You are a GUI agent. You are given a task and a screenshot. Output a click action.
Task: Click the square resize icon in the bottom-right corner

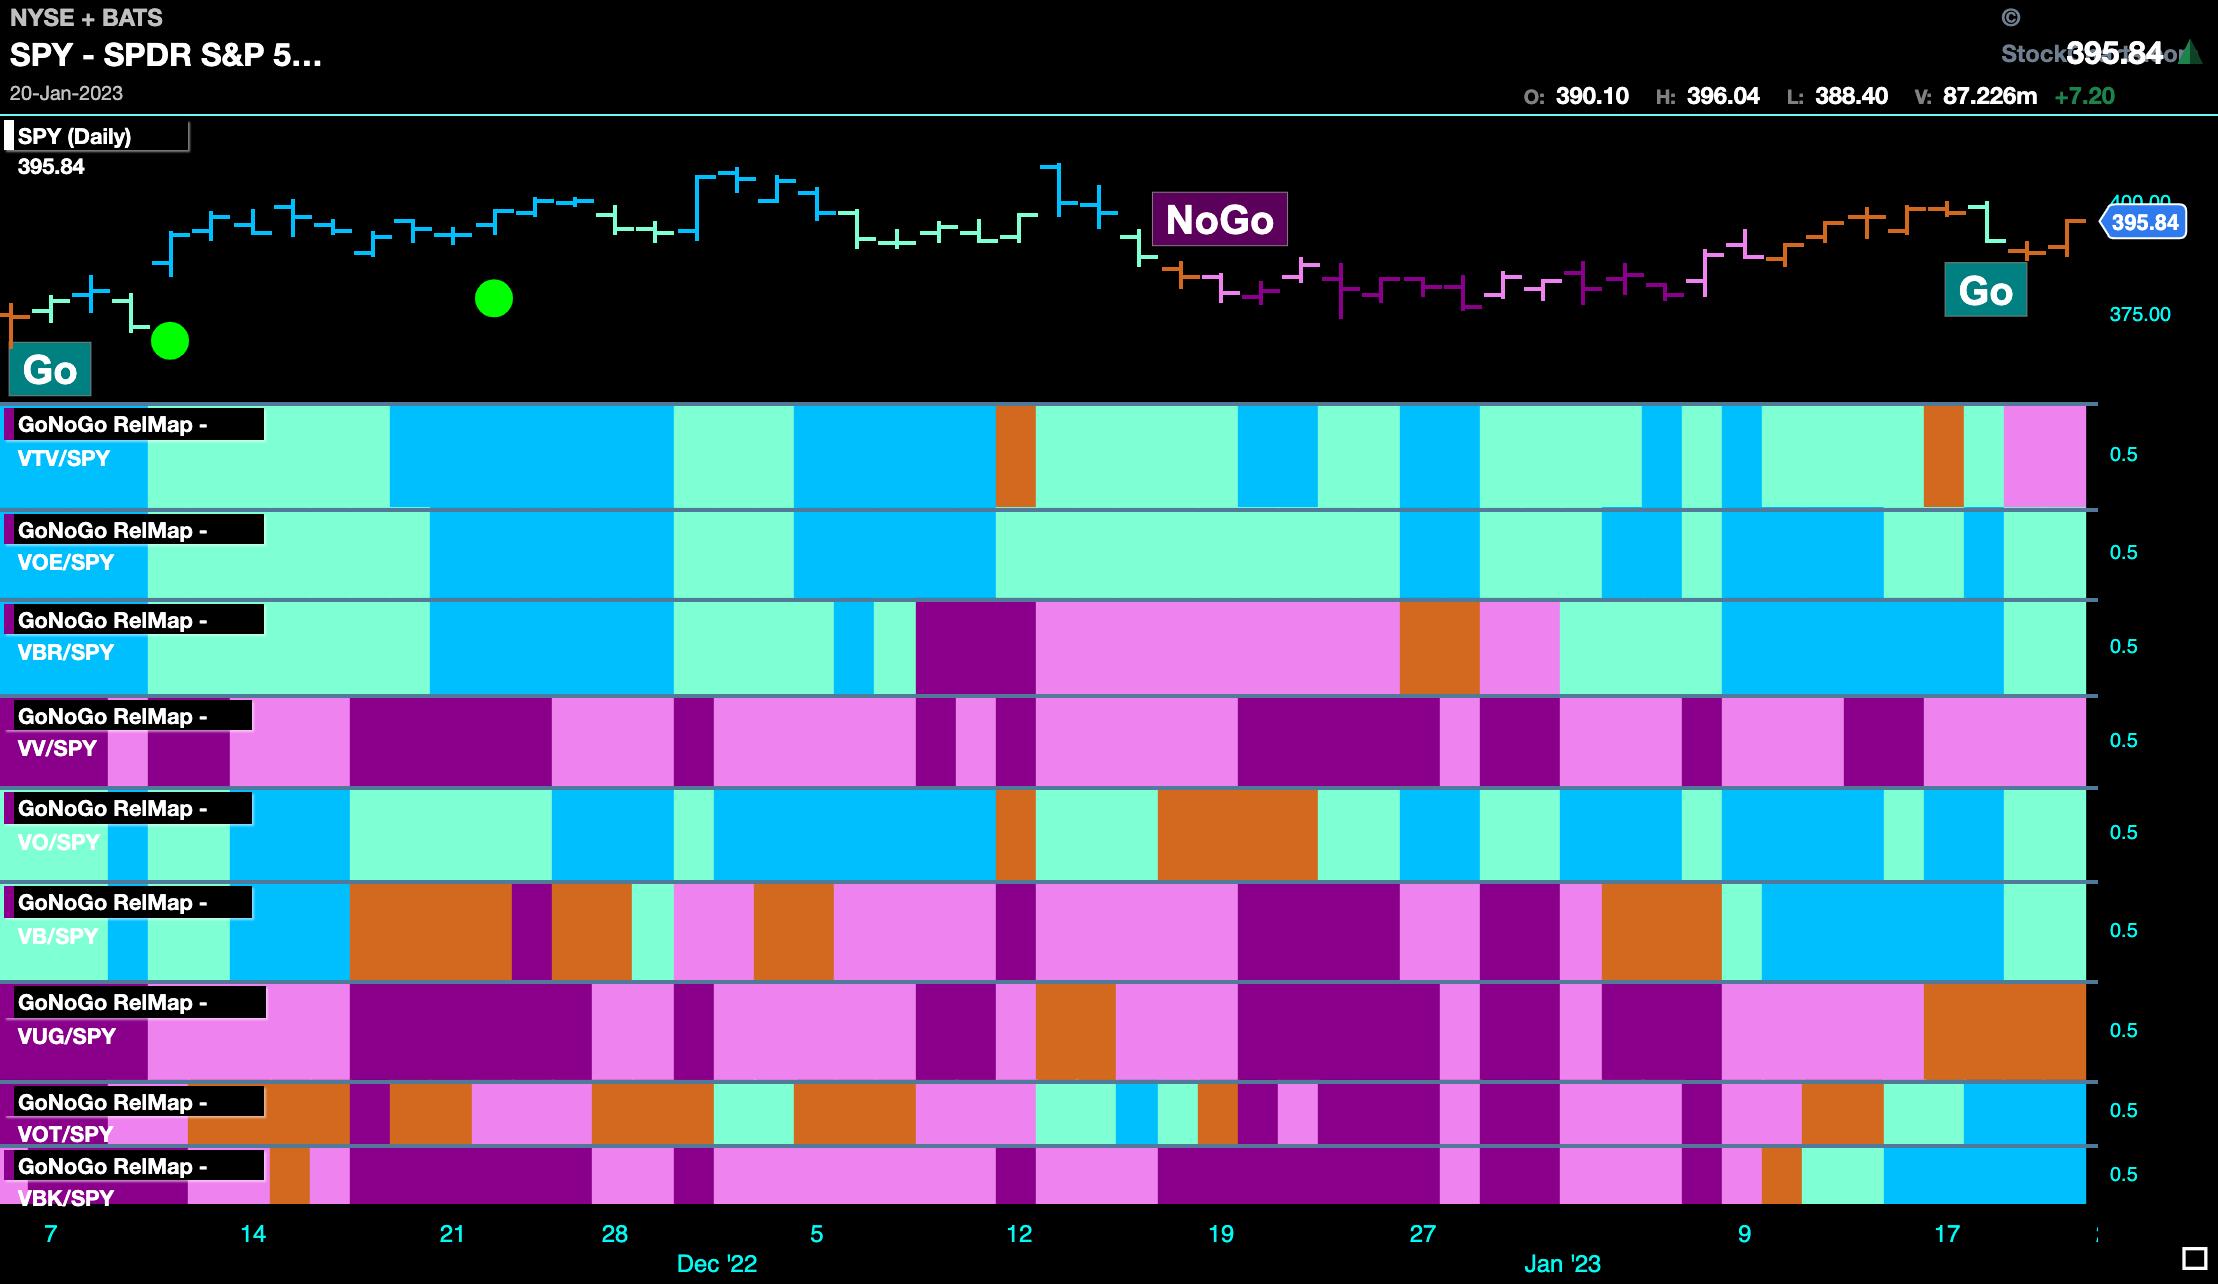tap(2194, 1258)
